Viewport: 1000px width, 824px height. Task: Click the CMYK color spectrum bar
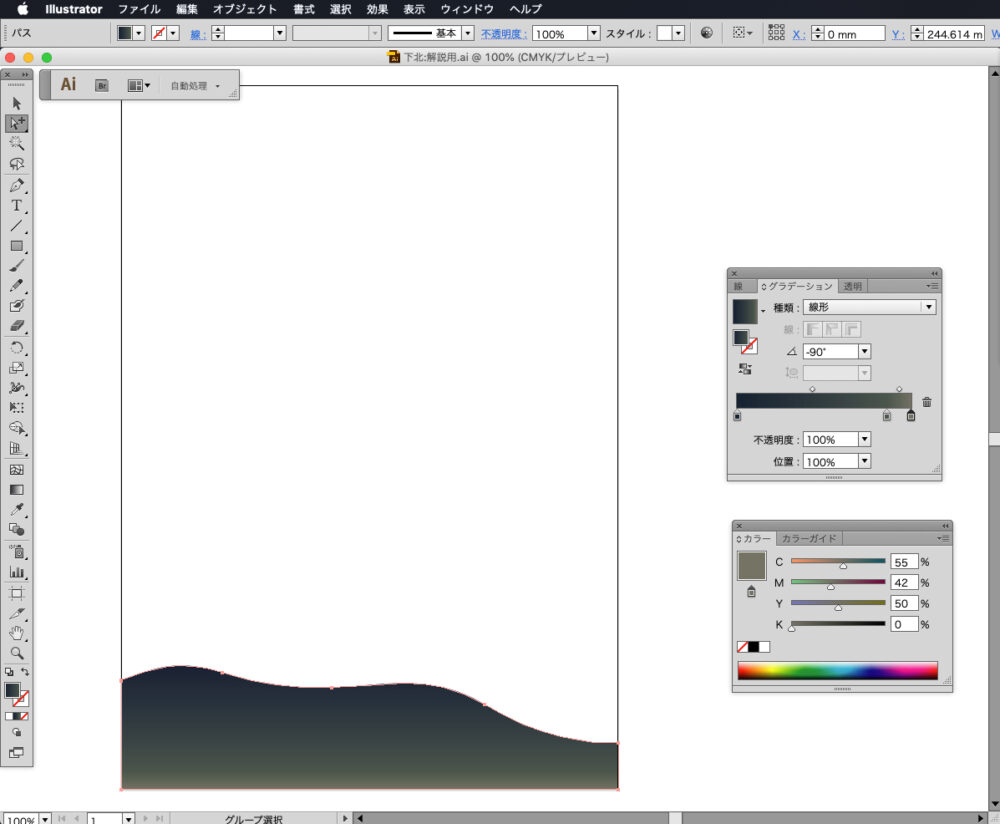[x=837, y=670]
